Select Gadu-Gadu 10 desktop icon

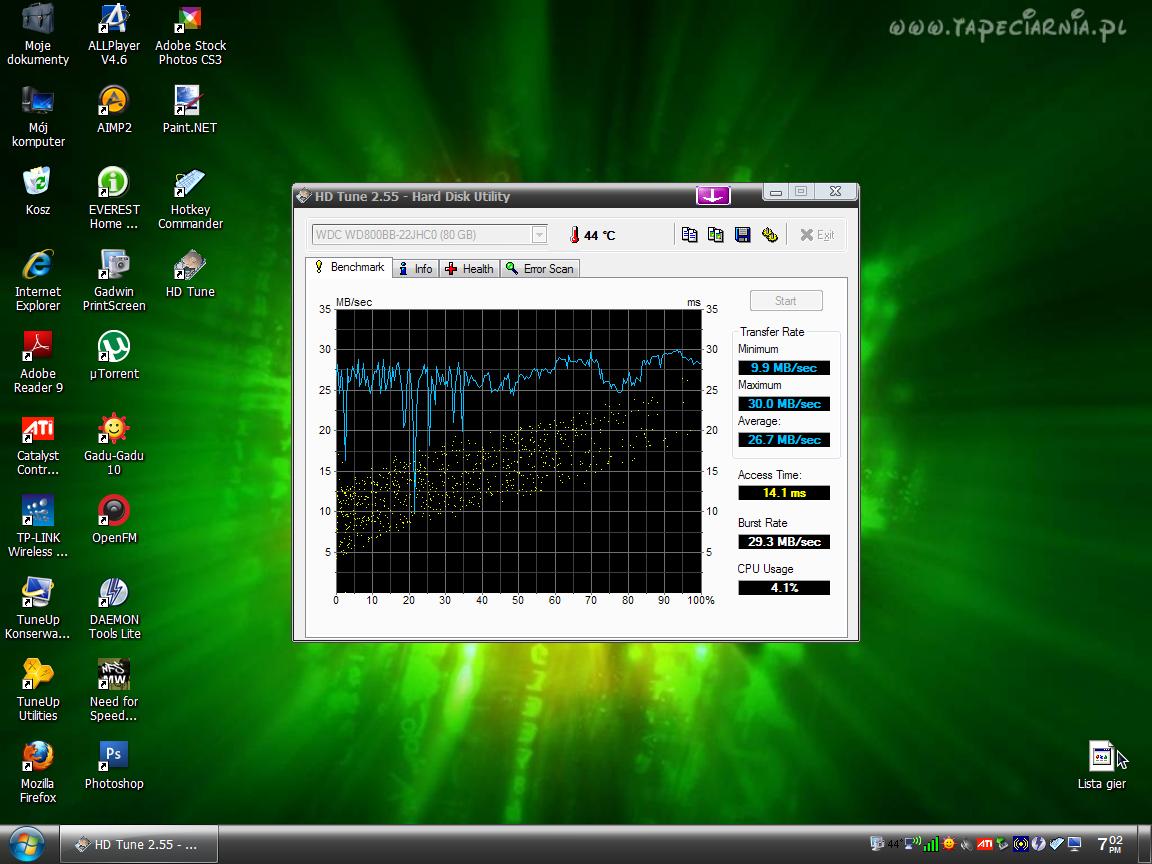click(114, 445)
